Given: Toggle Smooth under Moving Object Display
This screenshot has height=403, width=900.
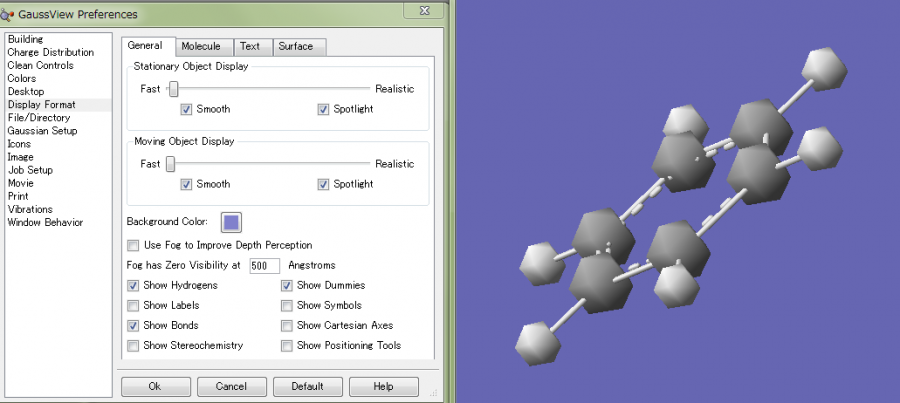Looking at the screenshot, I should [186, 185].
